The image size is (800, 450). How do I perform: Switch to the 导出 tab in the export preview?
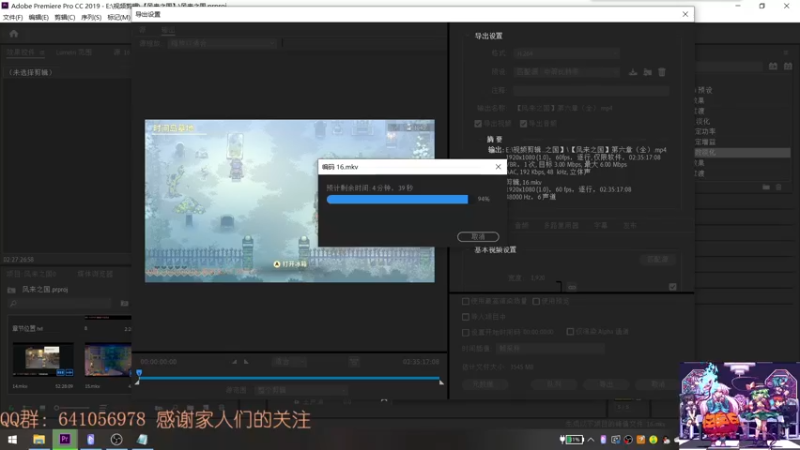168,30
